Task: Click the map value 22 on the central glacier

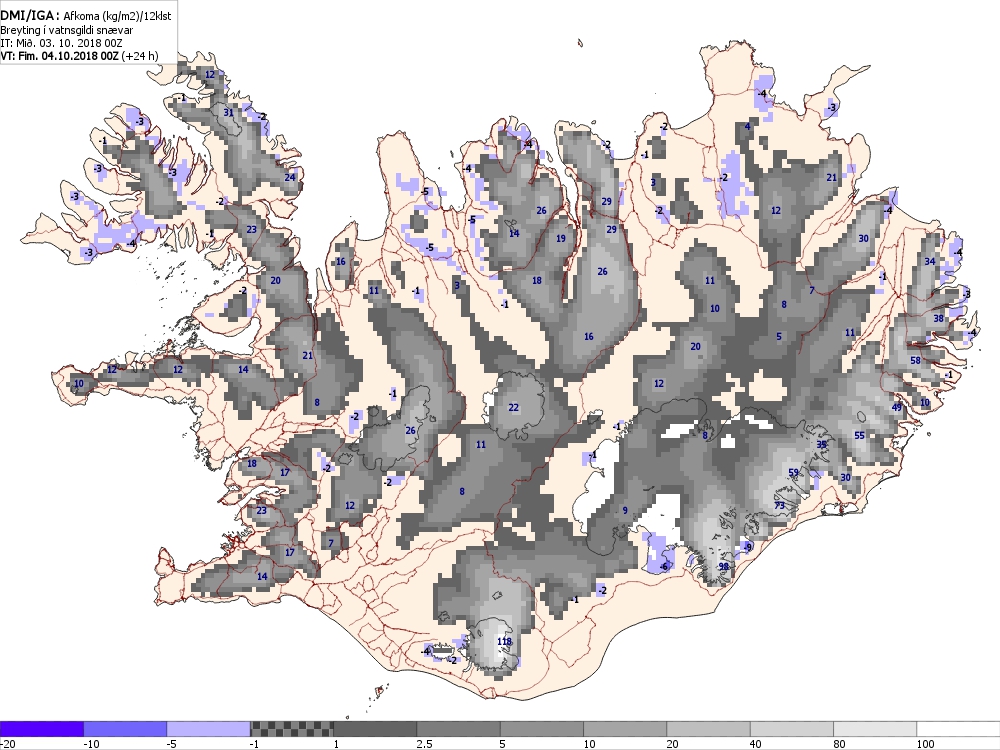Action: coord(513,408)
